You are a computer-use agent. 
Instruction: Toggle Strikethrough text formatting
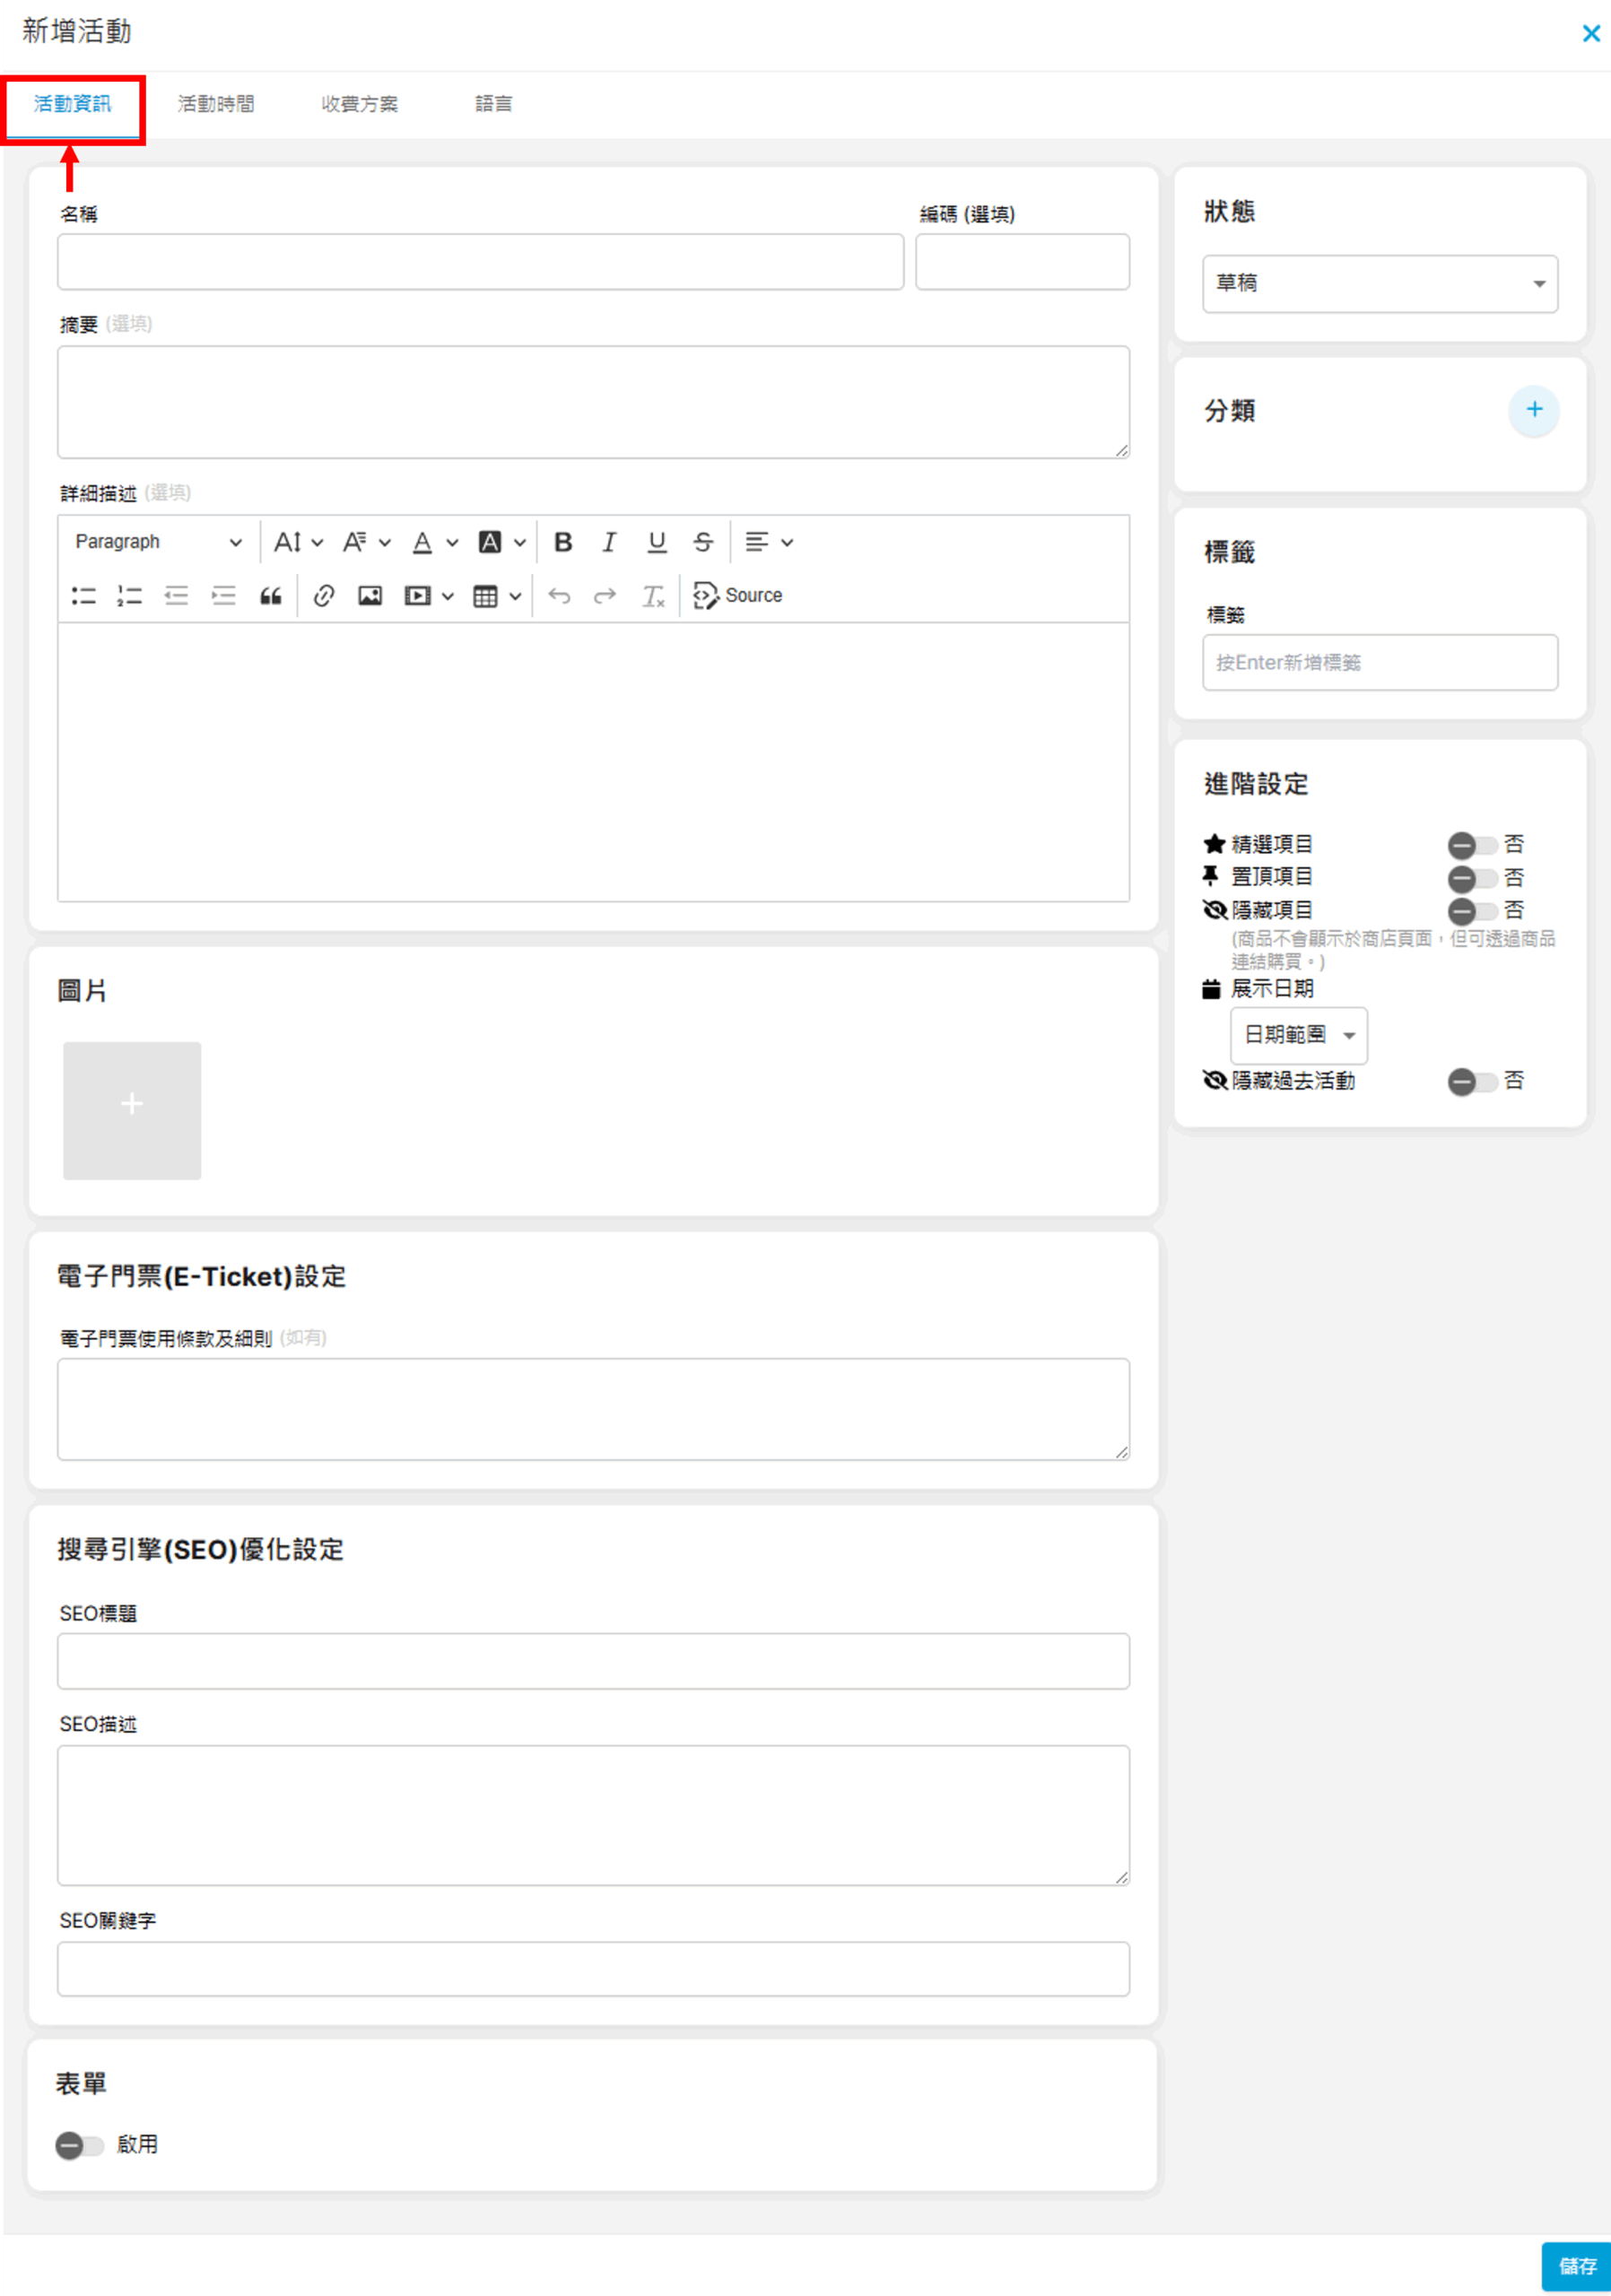[x=703, y=542]
